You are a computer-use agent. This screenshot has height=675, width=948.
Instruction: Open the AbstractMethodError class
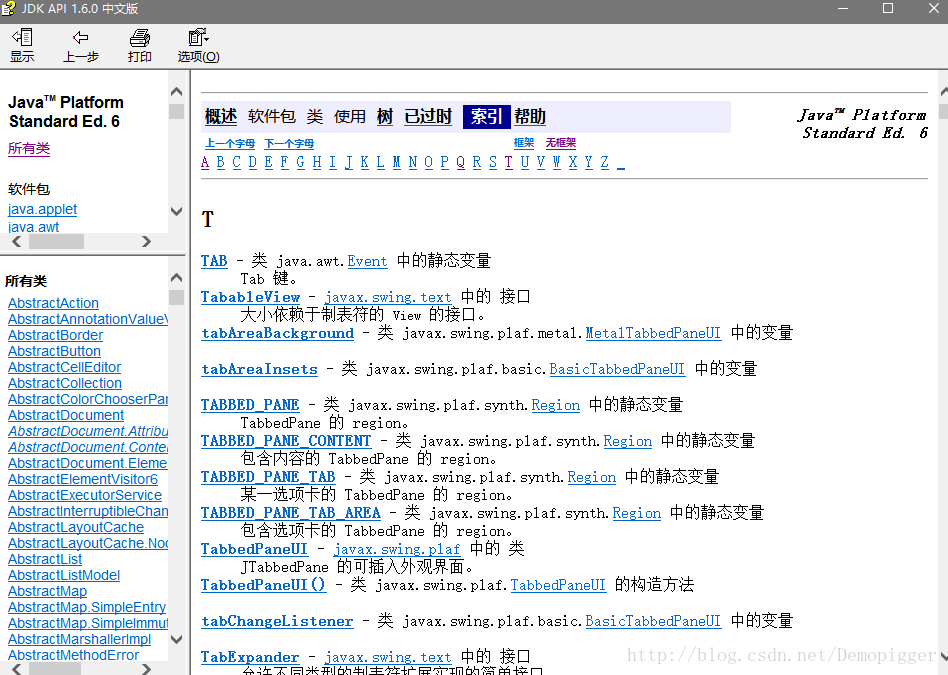[73, 655]
